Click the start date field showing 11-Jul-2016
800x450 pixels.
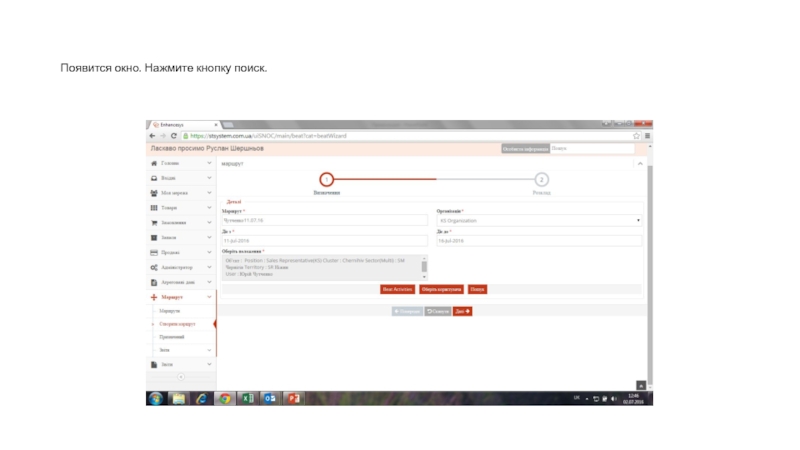tap(324, 241)
